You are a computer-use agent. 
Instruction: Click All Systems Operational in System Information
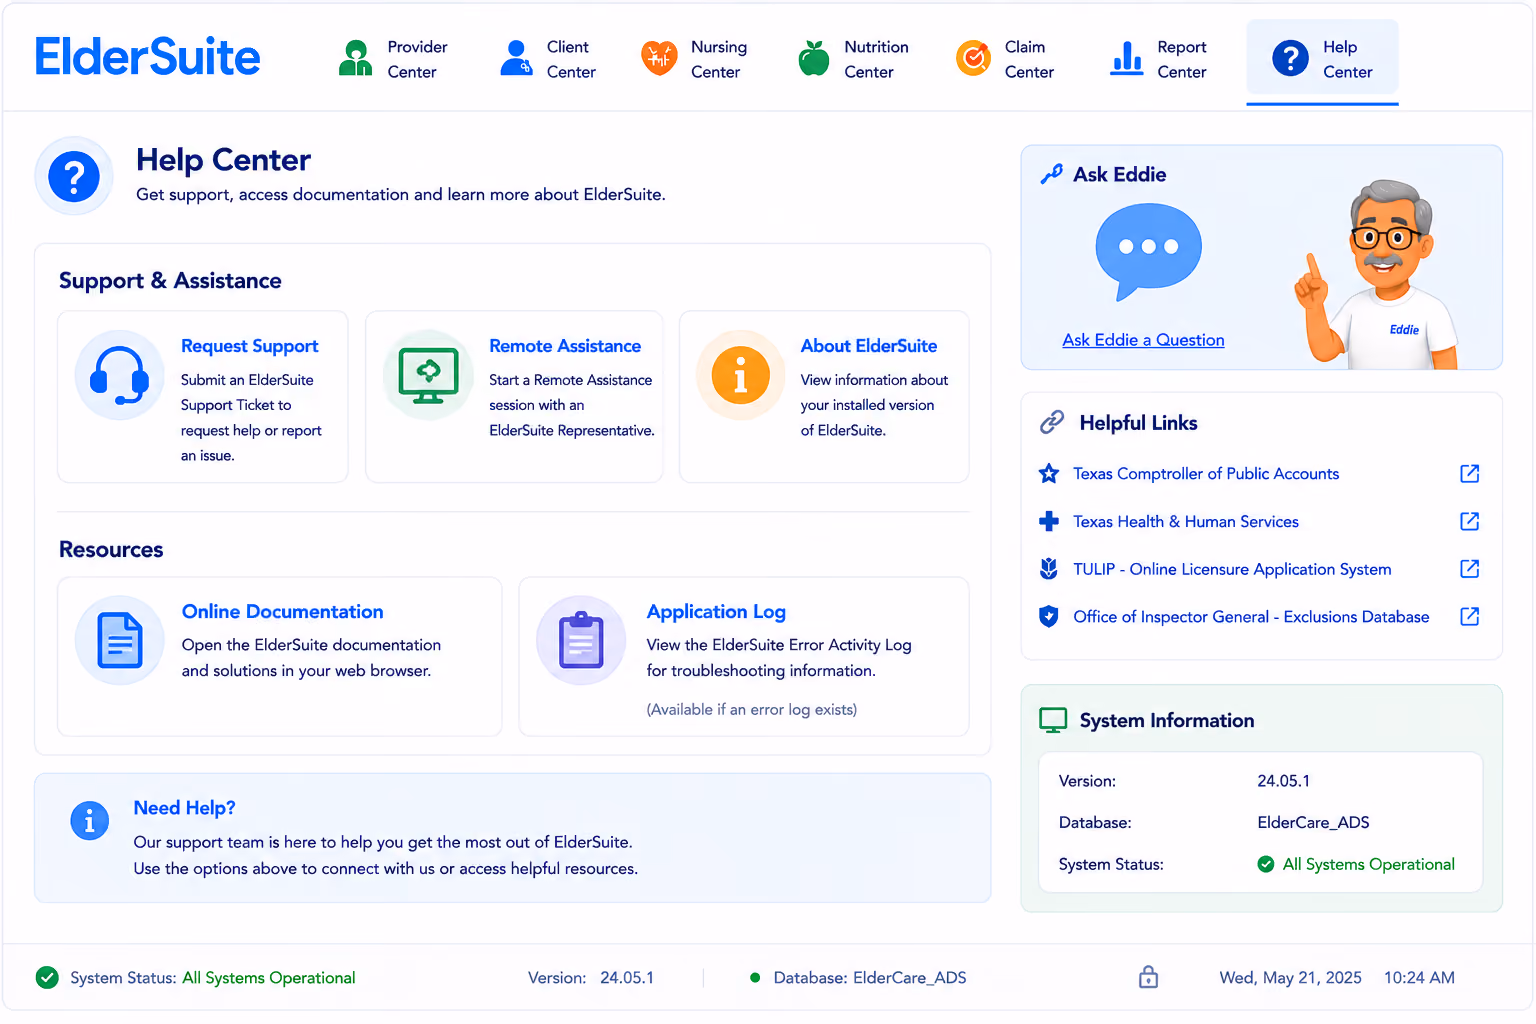(1356, 864)
